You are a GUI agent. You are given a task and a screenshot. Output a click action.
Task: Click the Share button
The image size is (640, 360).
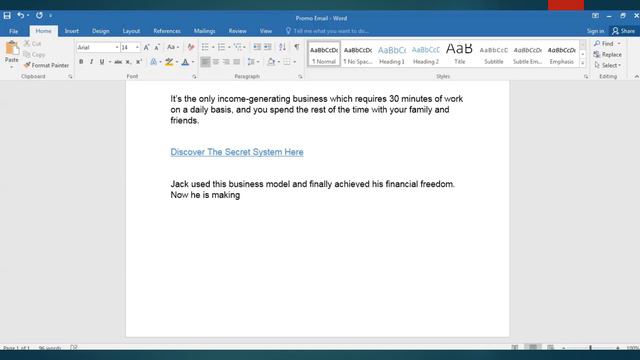click(x=624, y=31)
